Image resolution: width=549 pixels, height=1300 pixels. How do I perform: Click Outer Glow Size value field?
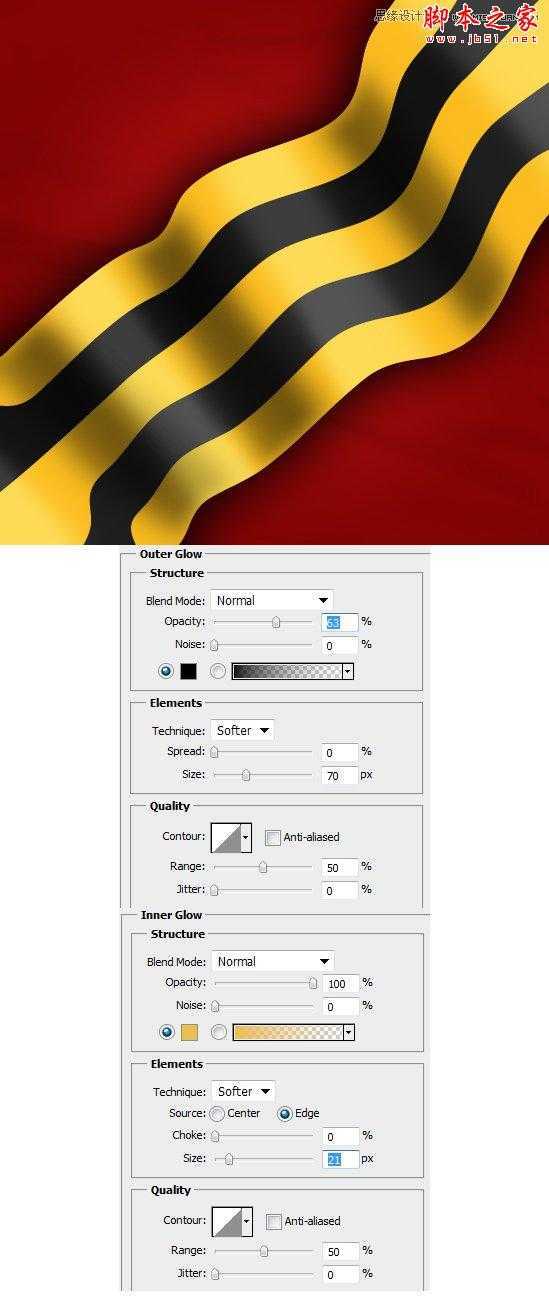pyautogui.click(x=340, y=775)
